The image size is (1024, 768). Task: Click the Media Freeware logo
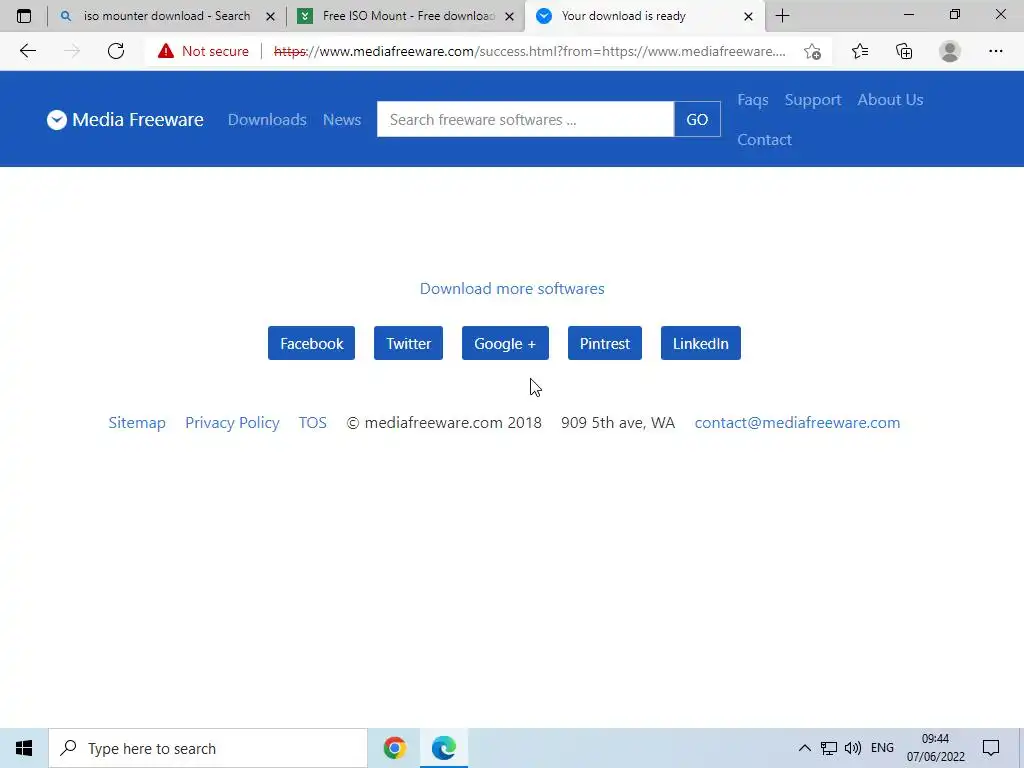point(125,120)
